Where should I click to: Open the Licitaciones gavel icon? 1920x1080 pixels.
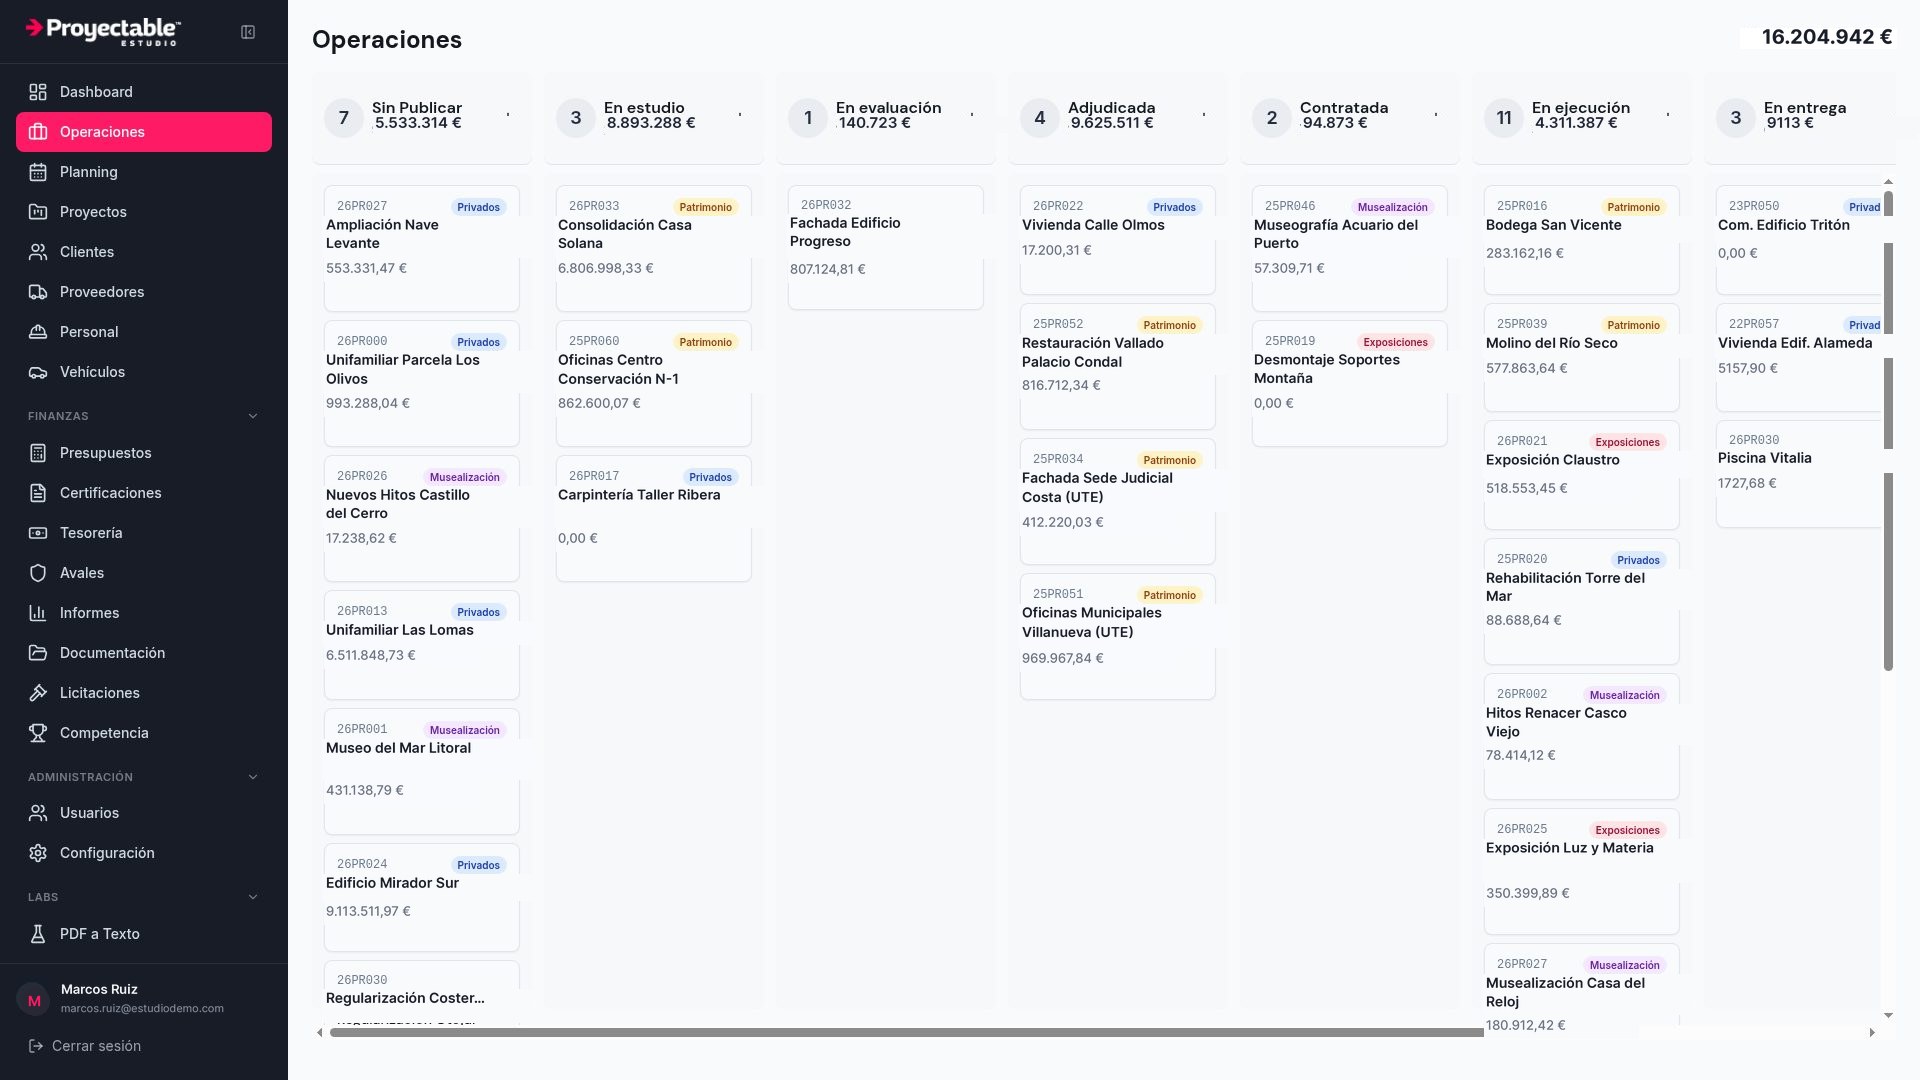[38, 693]
